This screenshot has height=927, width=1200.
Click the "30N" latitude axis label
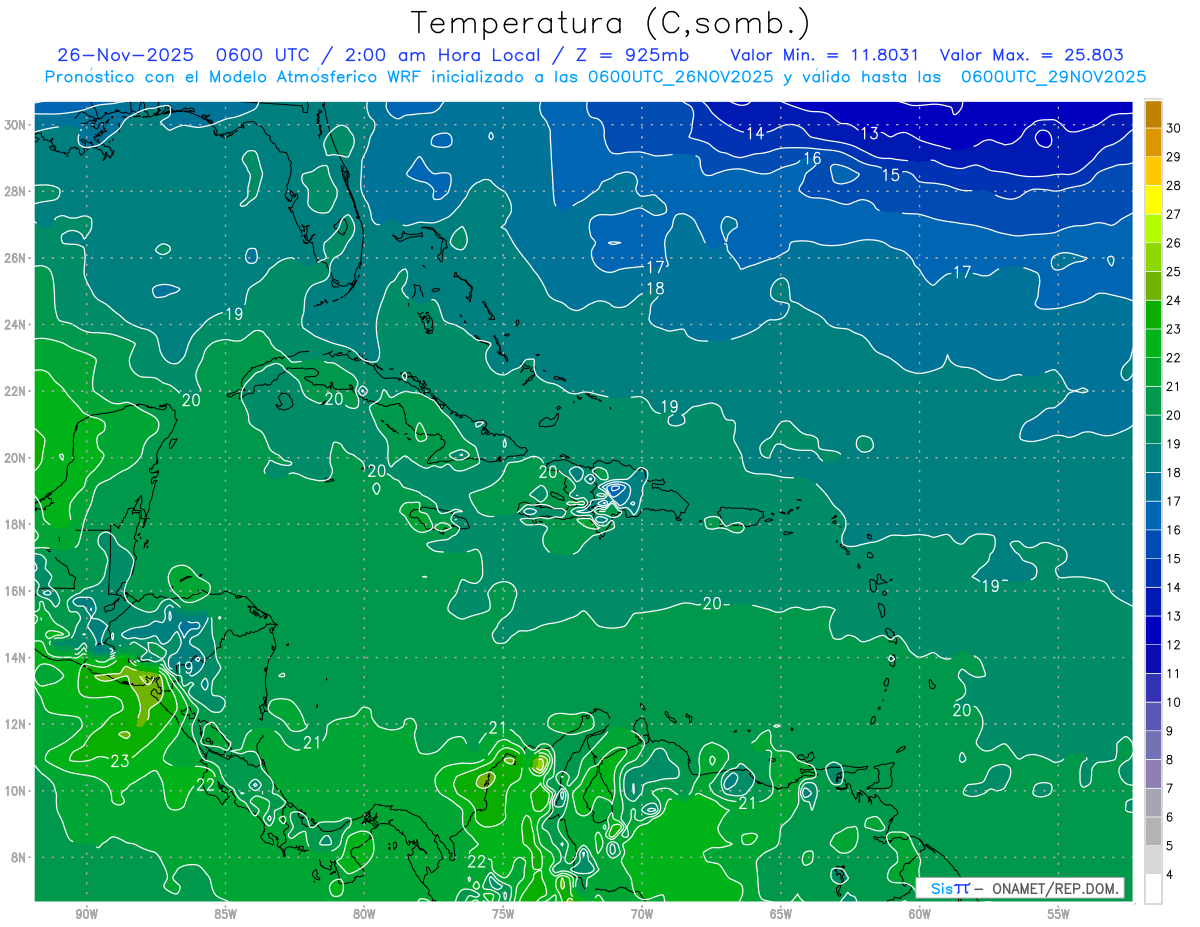point(17,124)
